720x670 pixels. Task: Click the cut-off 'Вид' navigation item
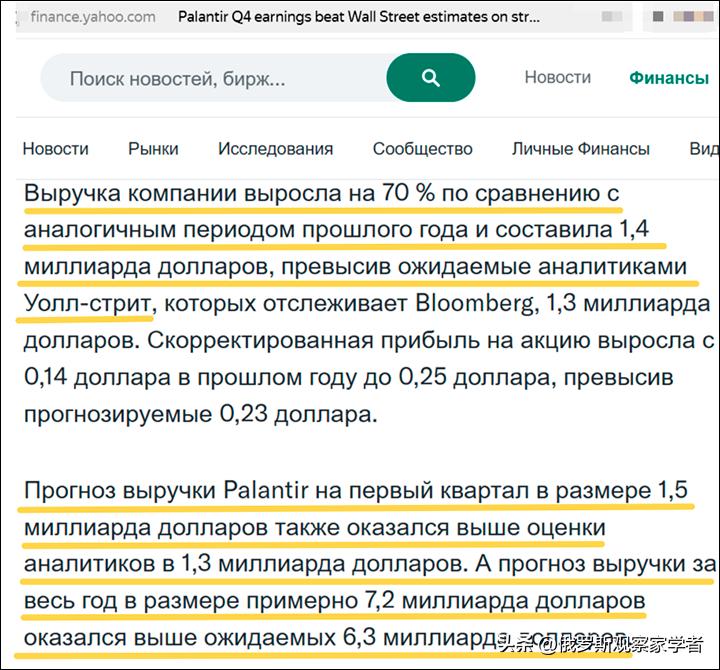[x=703, y=148]
